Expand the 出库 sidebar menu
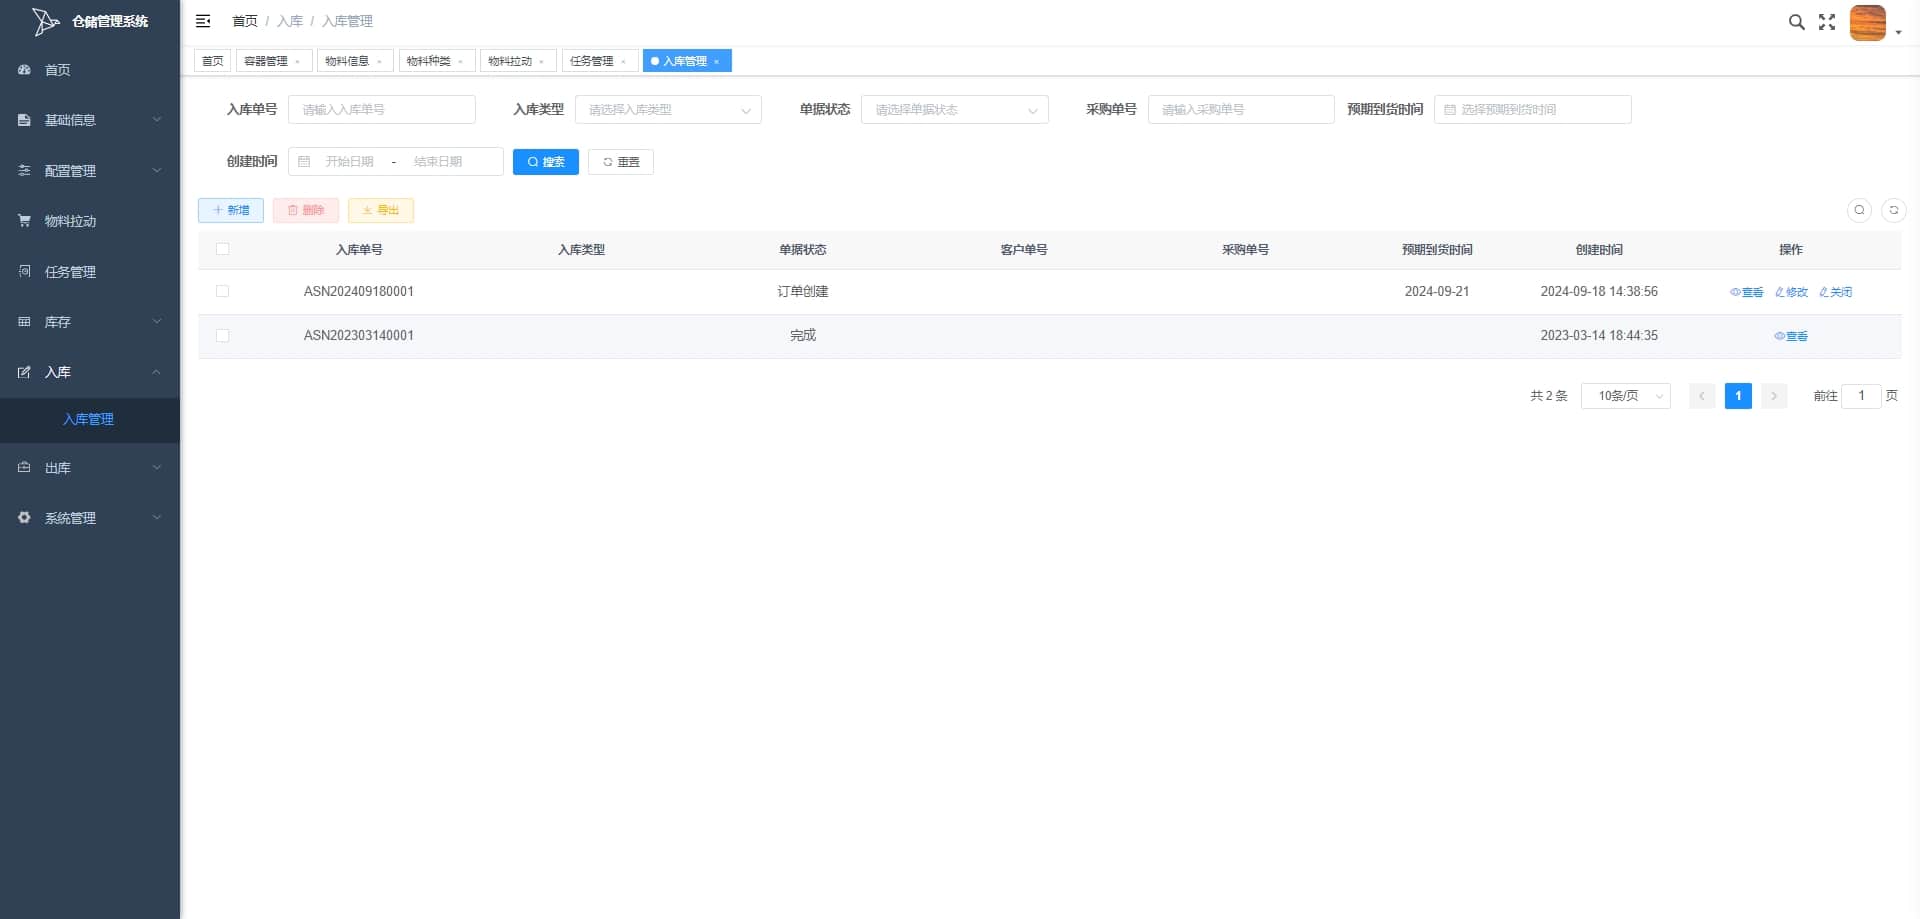 90,468
